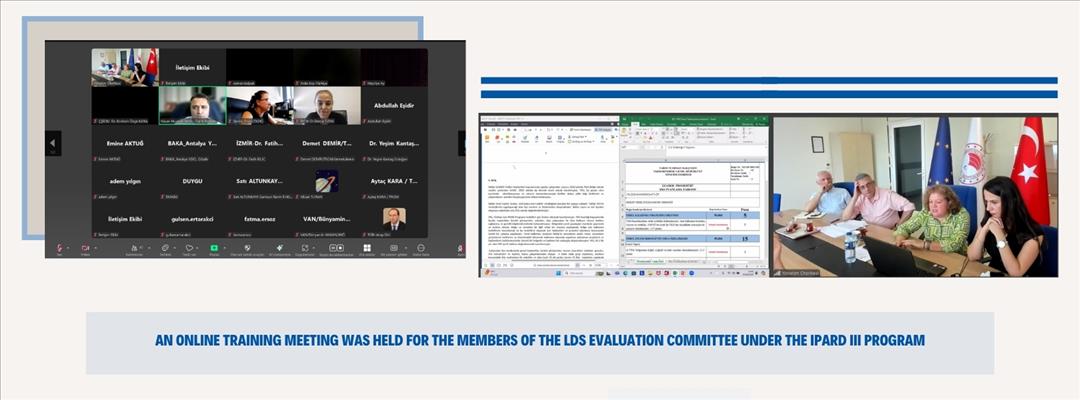Expand the caret next to Apps
This screenshot has width=1080, height=400.
coord(313,247)
